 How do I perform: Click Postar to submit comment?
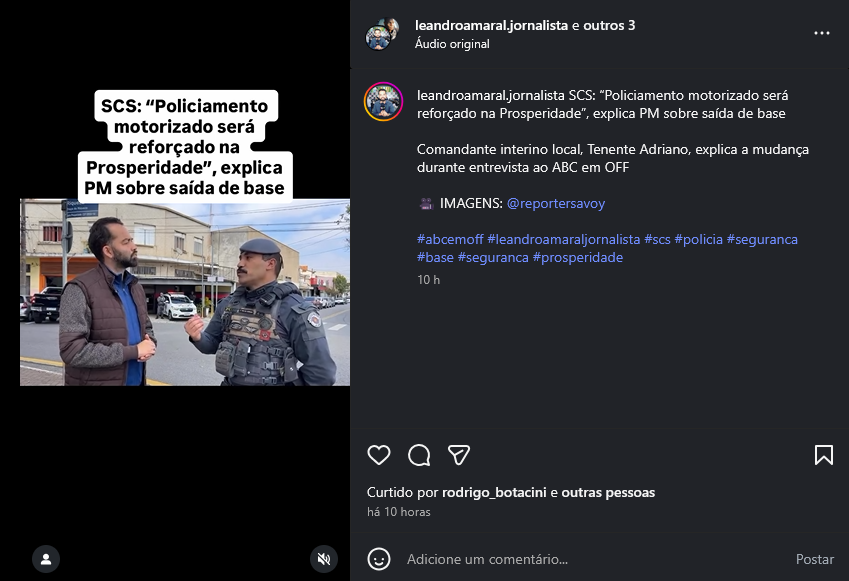tap(814, 559)
